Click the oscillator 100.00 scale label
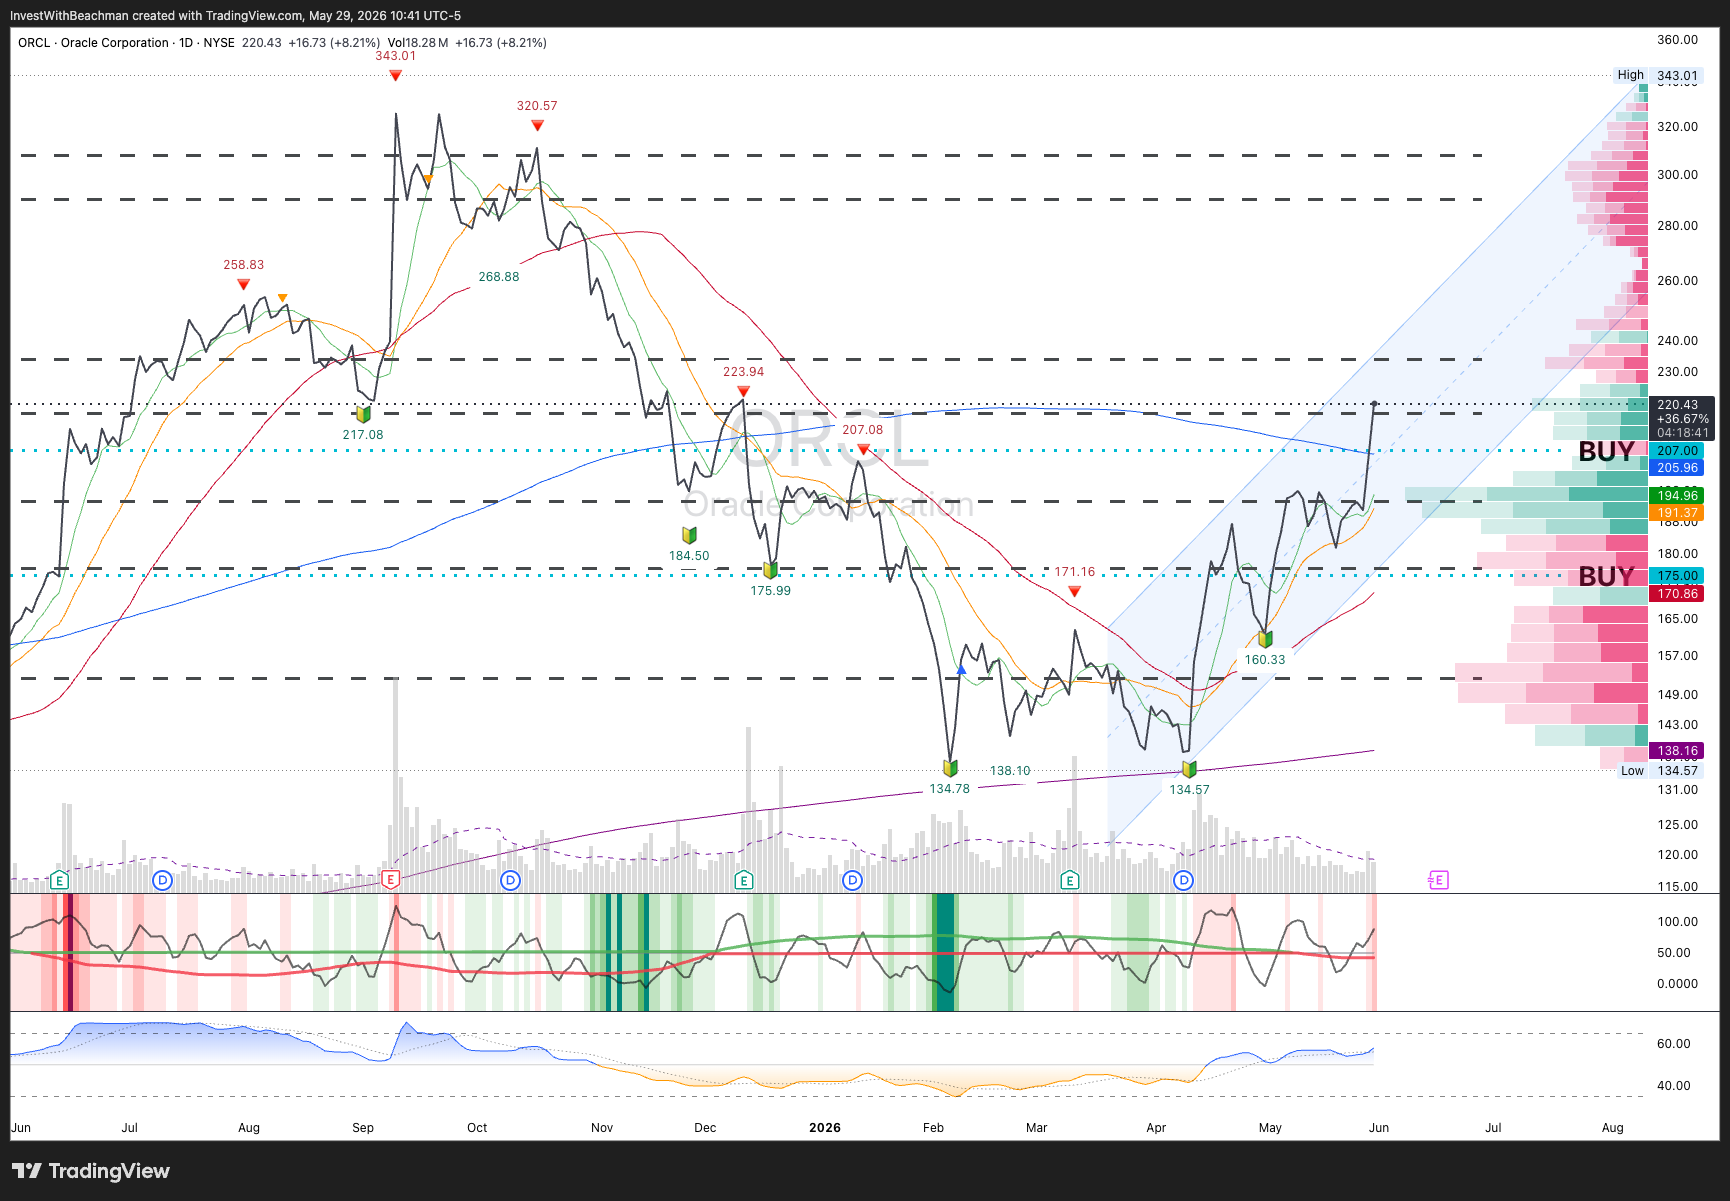1730x1201 pixels. point(1677,922)
